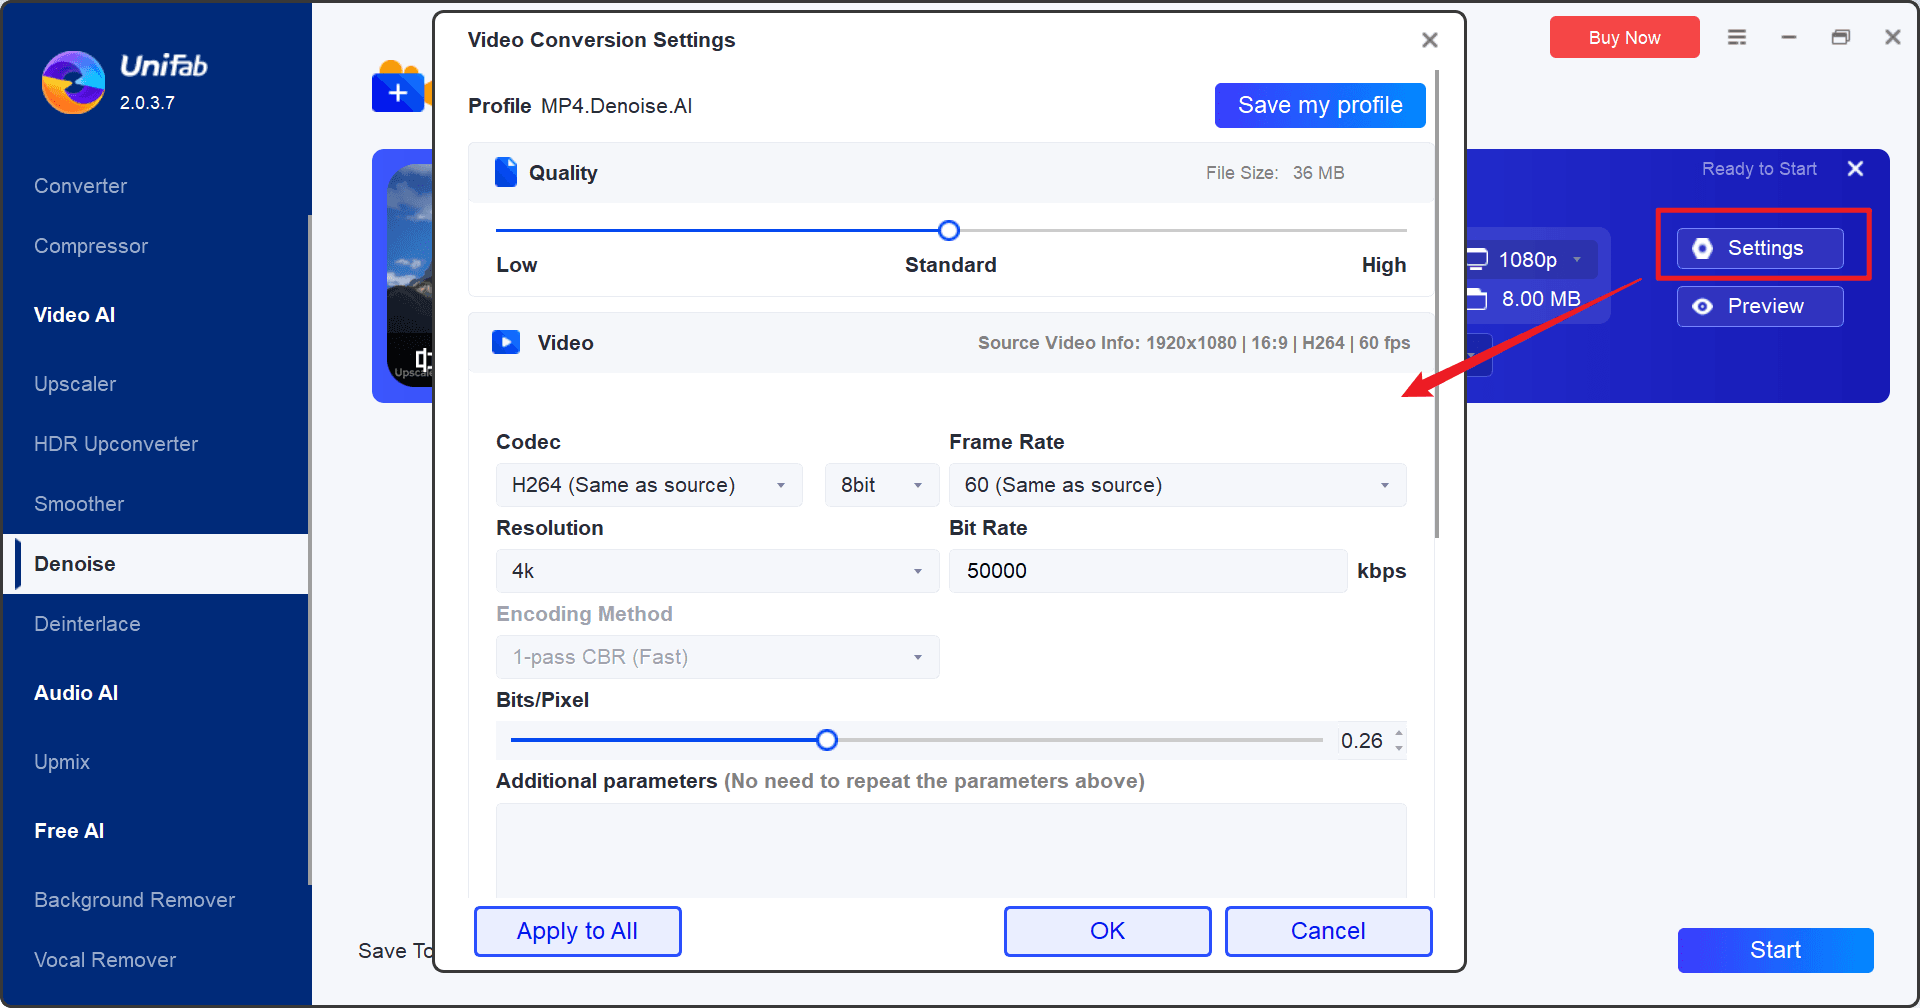The image size is (1920, 1008).
Task: Open the Resolution 4k dropdown
Action: [x=717, y=571]
